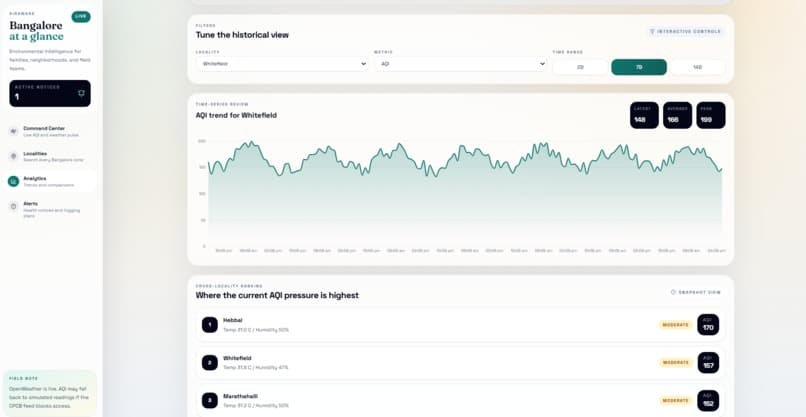This screenshot has height=417, width=806.
Task: Select the last time range option
Action: tap(698, 67)
